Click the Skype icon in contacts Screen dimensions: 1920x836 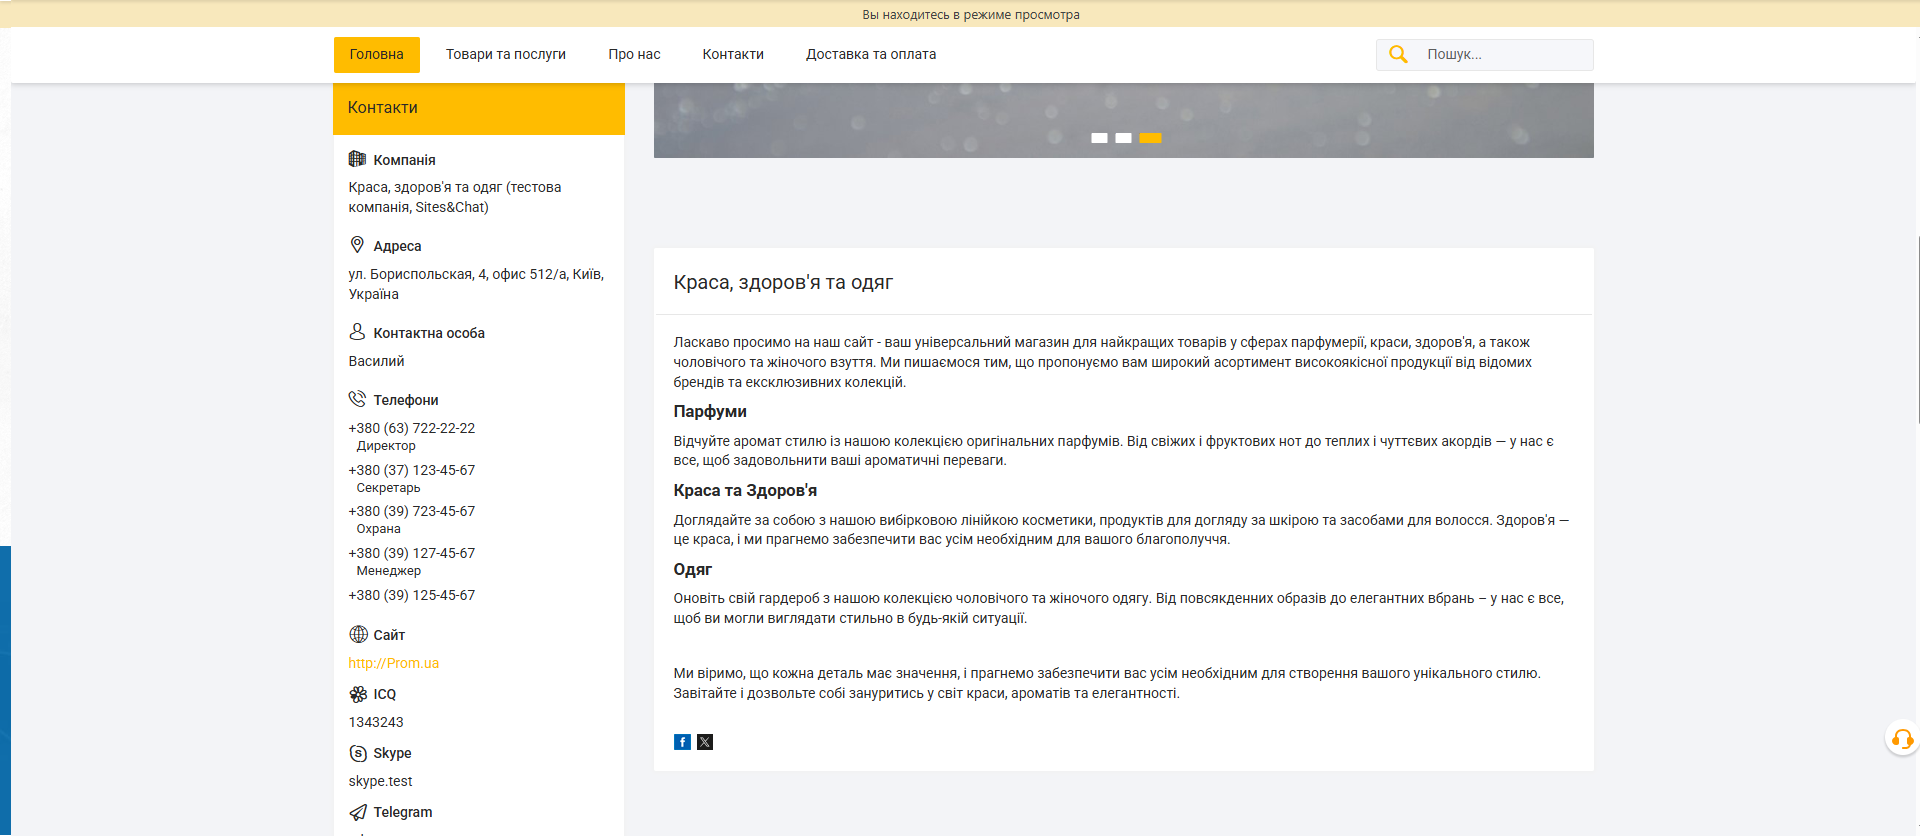[358, 753]
